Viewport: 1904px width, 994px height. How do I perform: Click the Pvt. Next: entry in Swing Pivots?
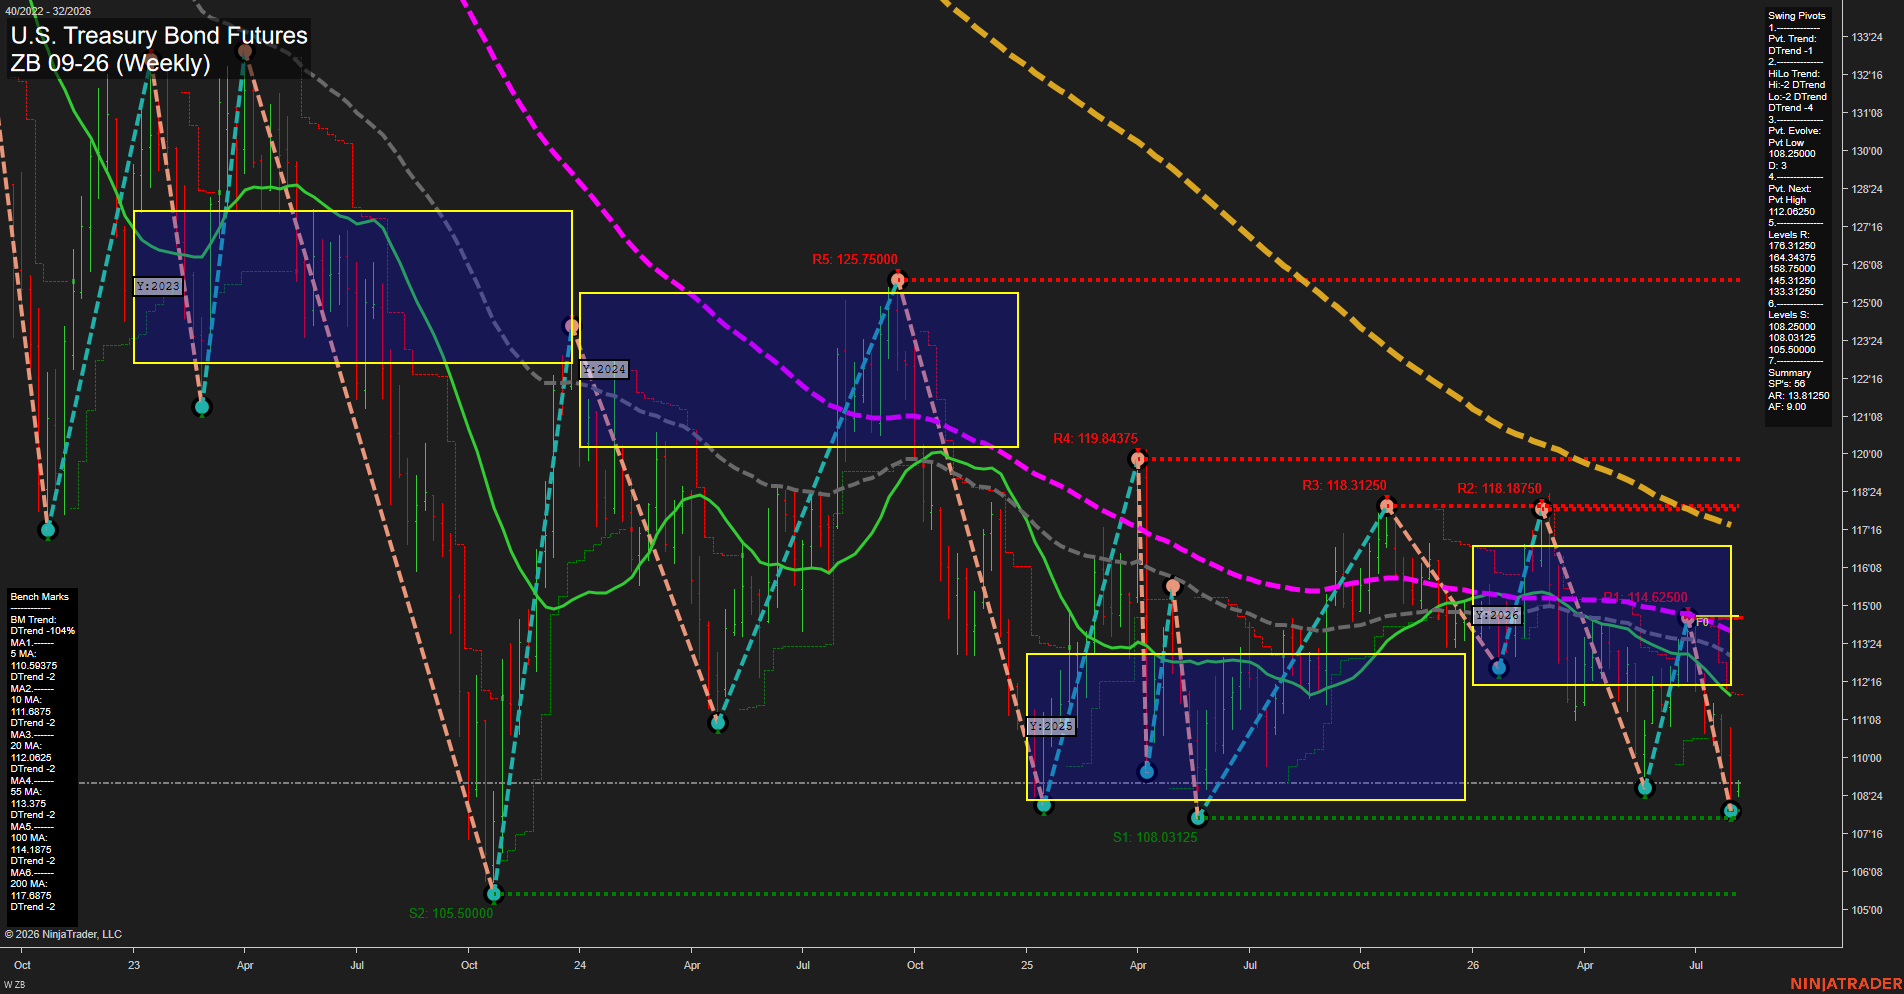point(1789,189)
